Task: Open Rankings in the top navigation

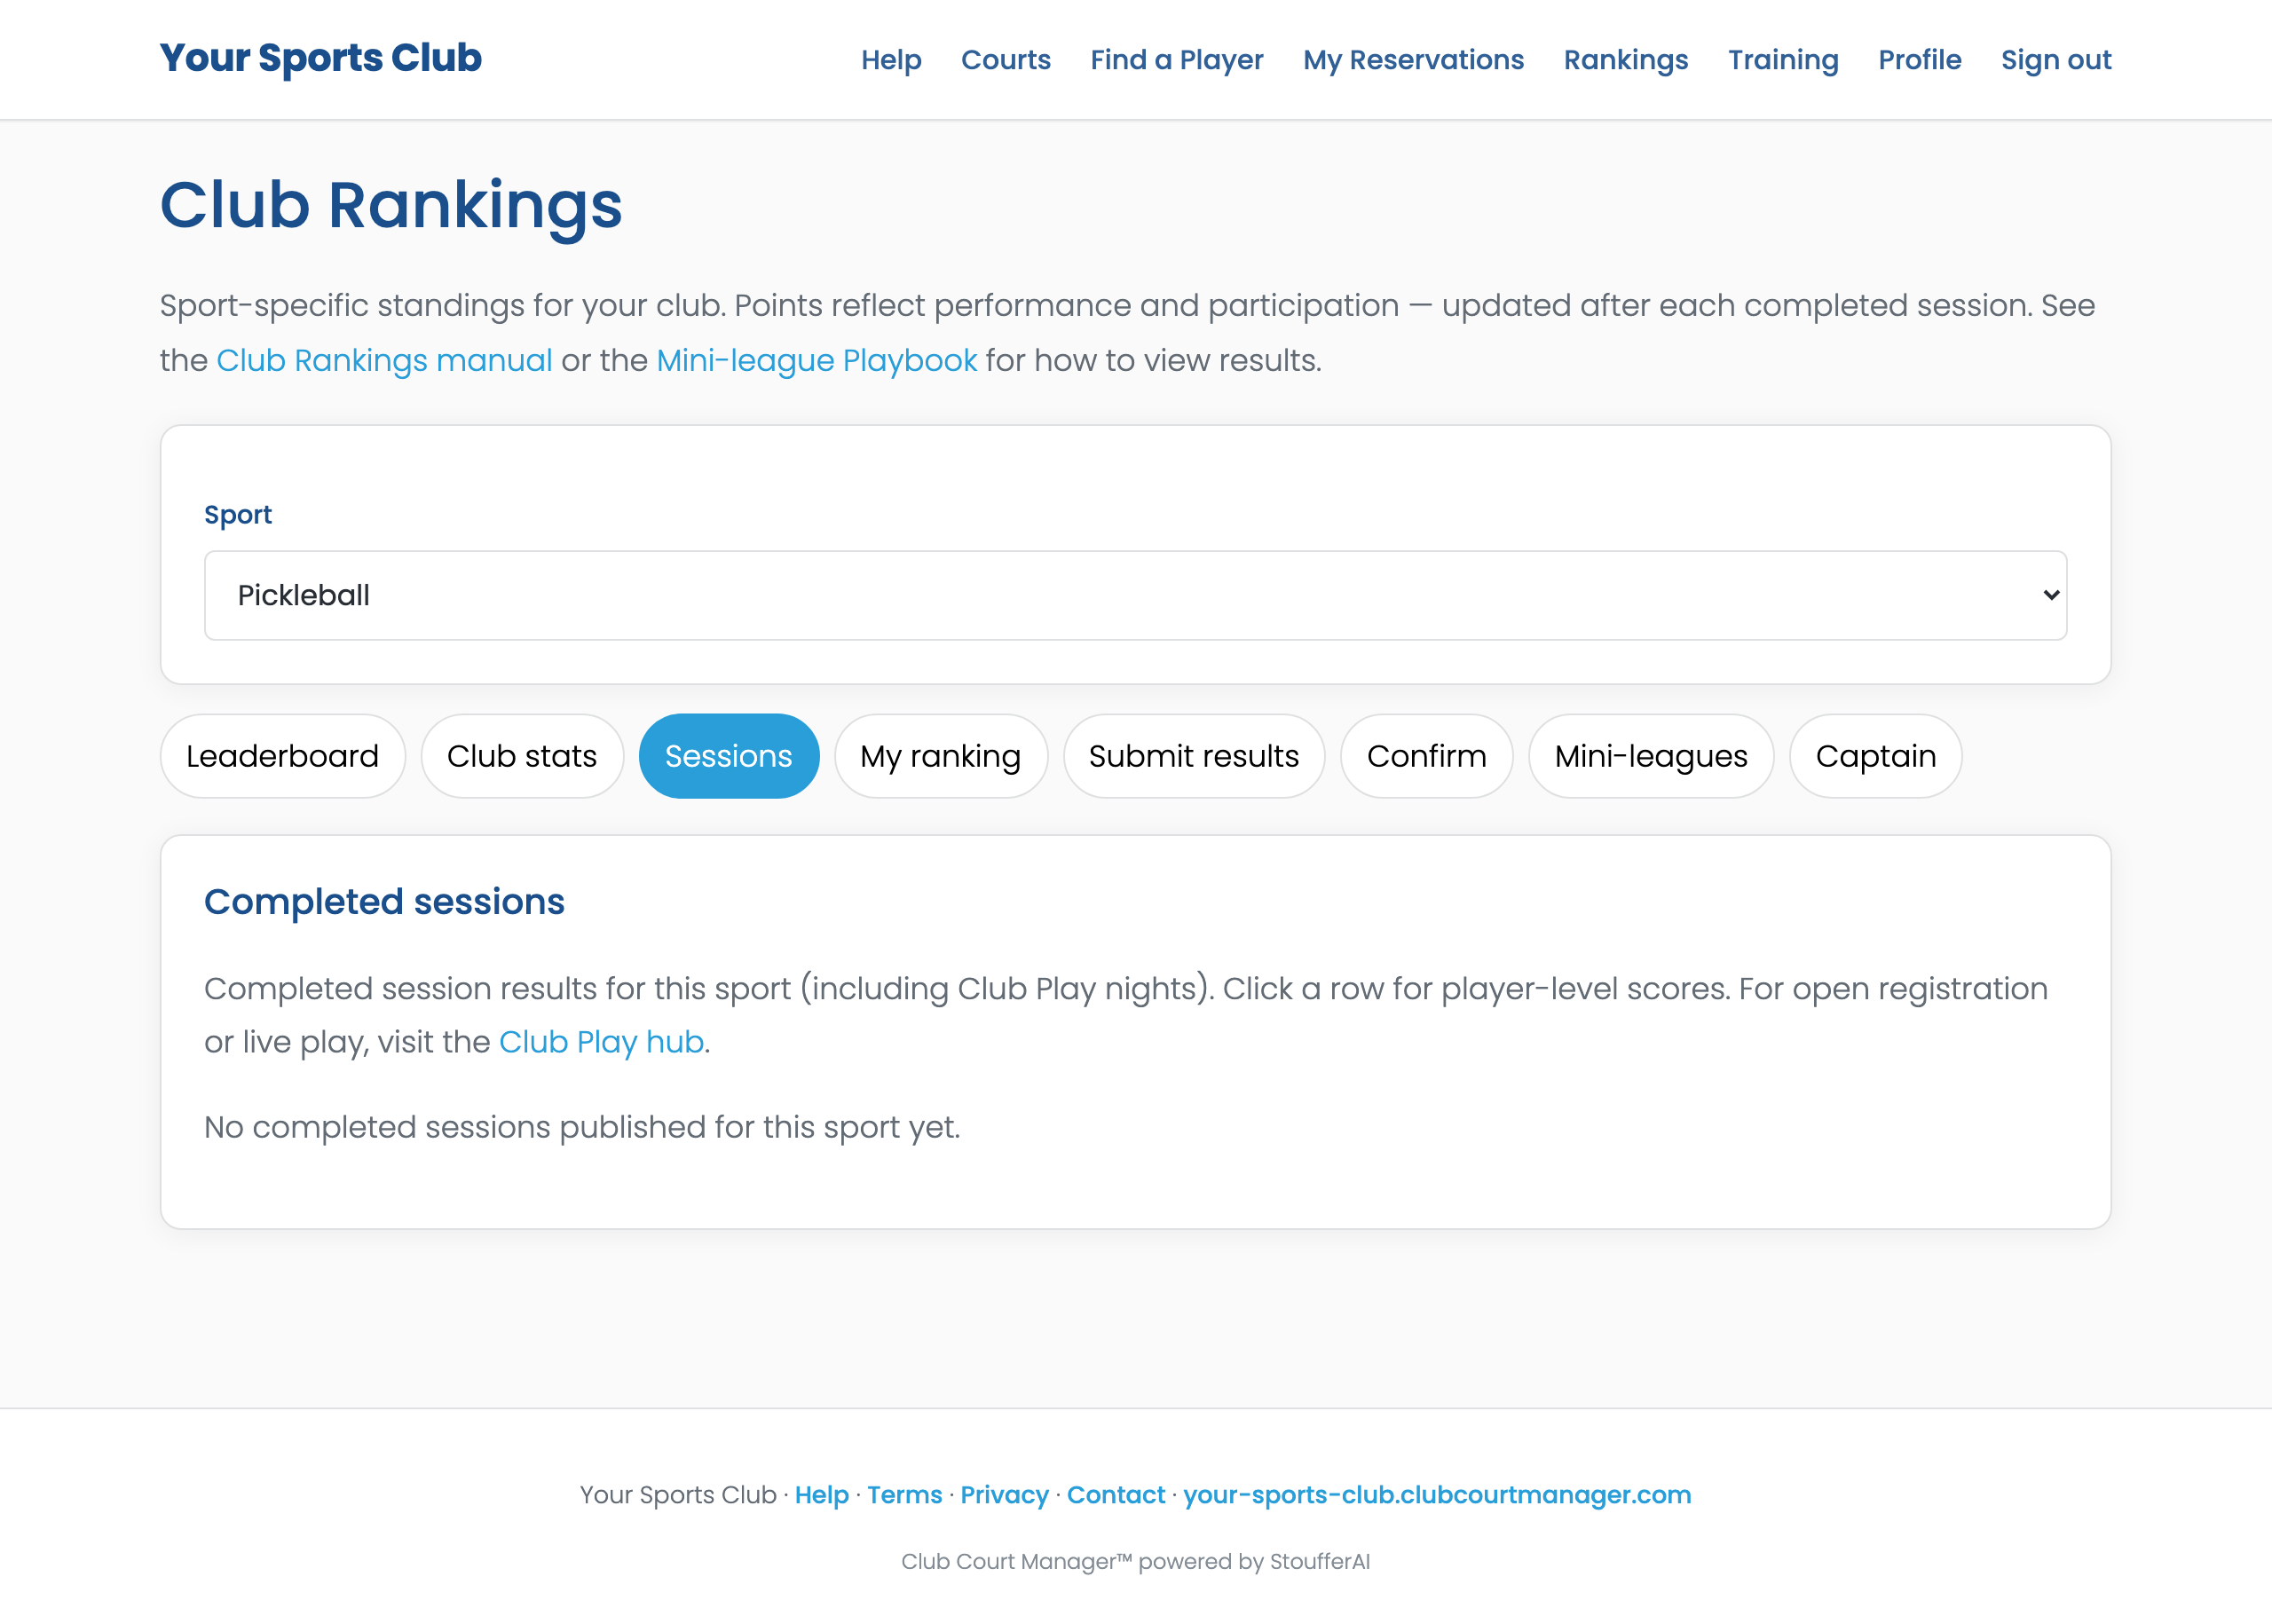Action: 1626,60
